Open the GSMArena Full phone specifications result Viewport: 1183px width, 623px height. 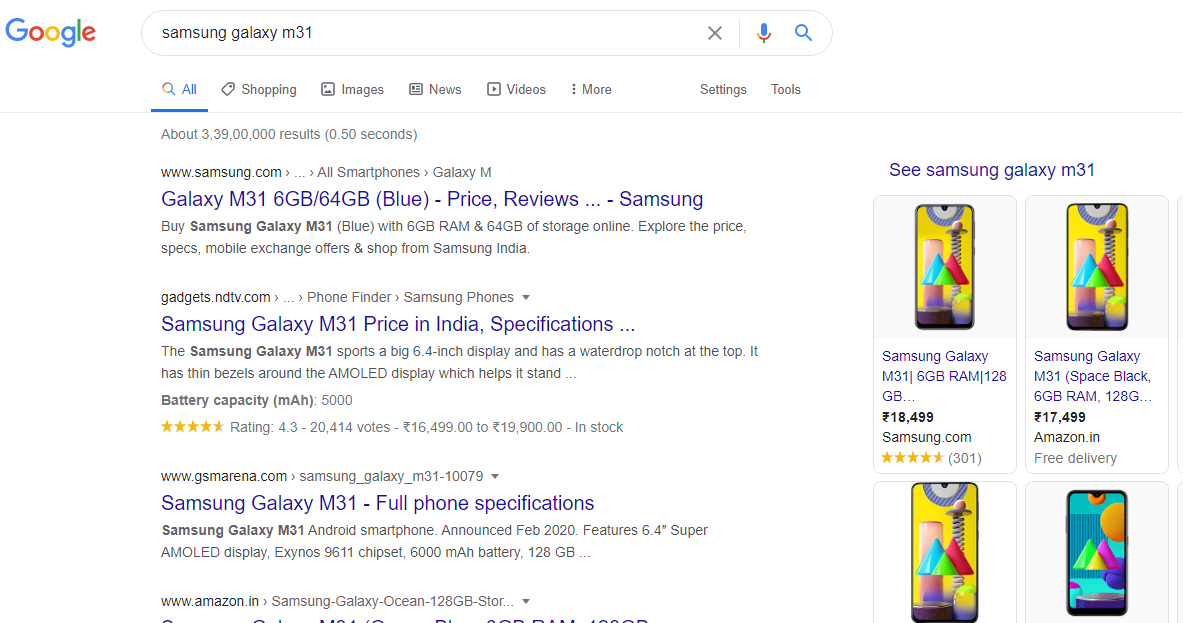377,503
